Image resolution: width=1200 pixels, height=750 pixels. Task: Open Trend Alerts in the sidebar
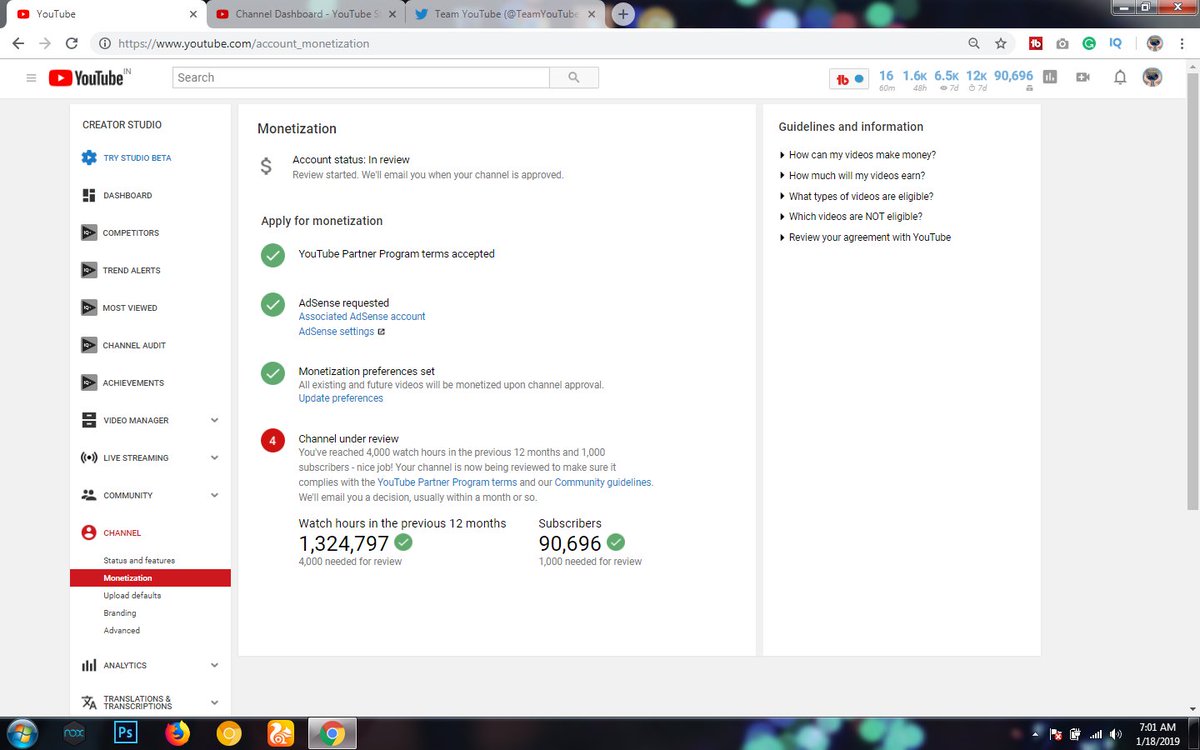coord(131,270)
